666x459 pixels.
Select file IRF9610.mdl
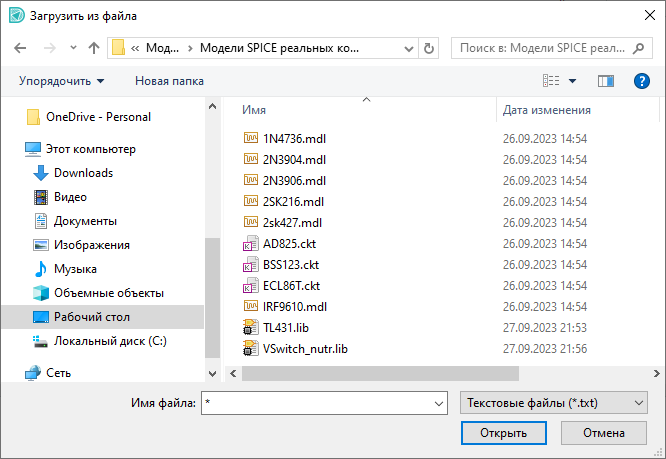[x=294, y=307]
